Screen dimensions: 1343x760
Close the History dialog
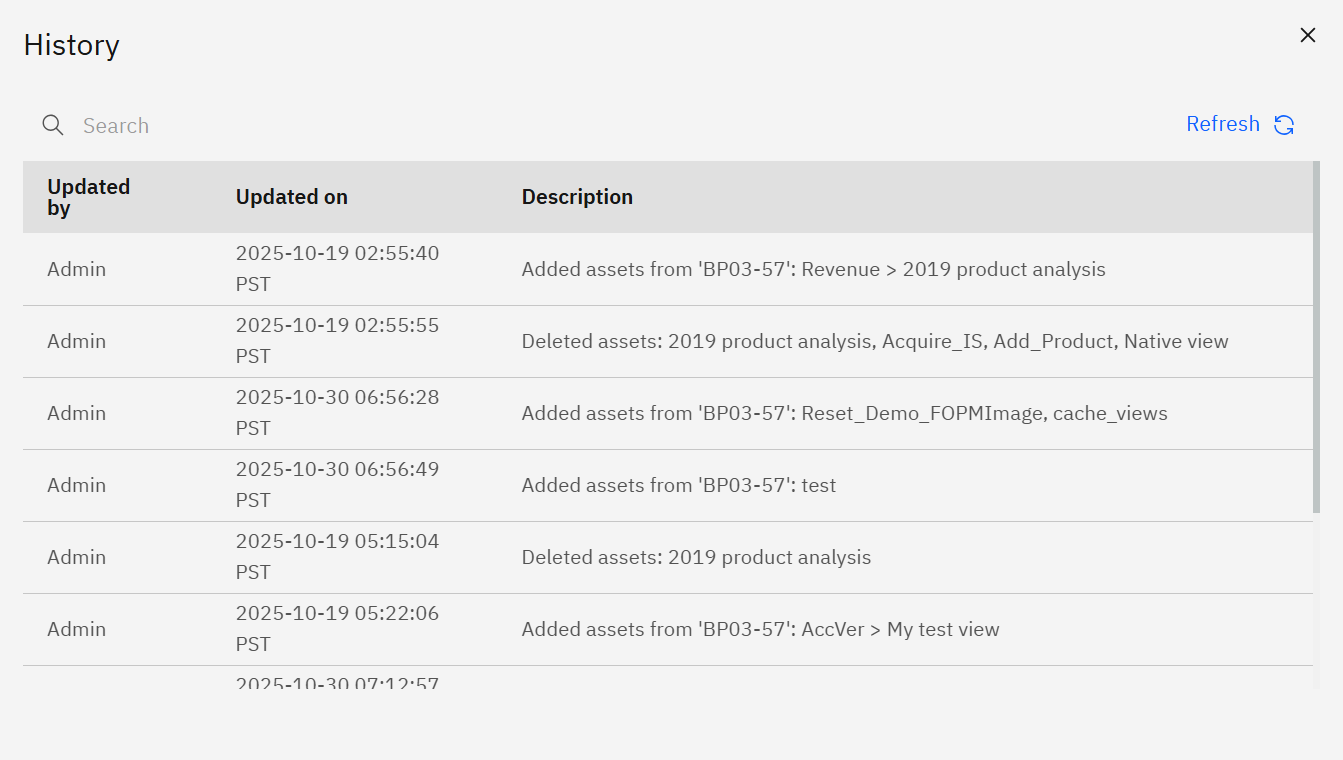coord(1307,35)
